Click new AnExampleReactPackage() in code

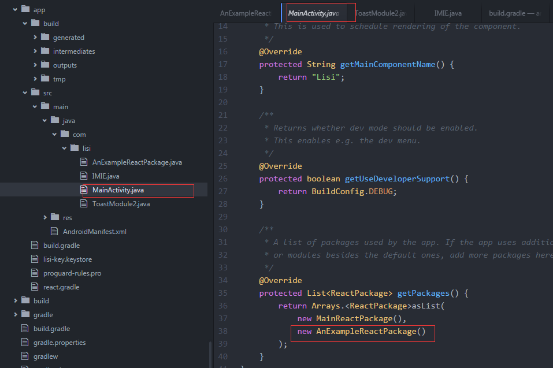click(361, 332)
